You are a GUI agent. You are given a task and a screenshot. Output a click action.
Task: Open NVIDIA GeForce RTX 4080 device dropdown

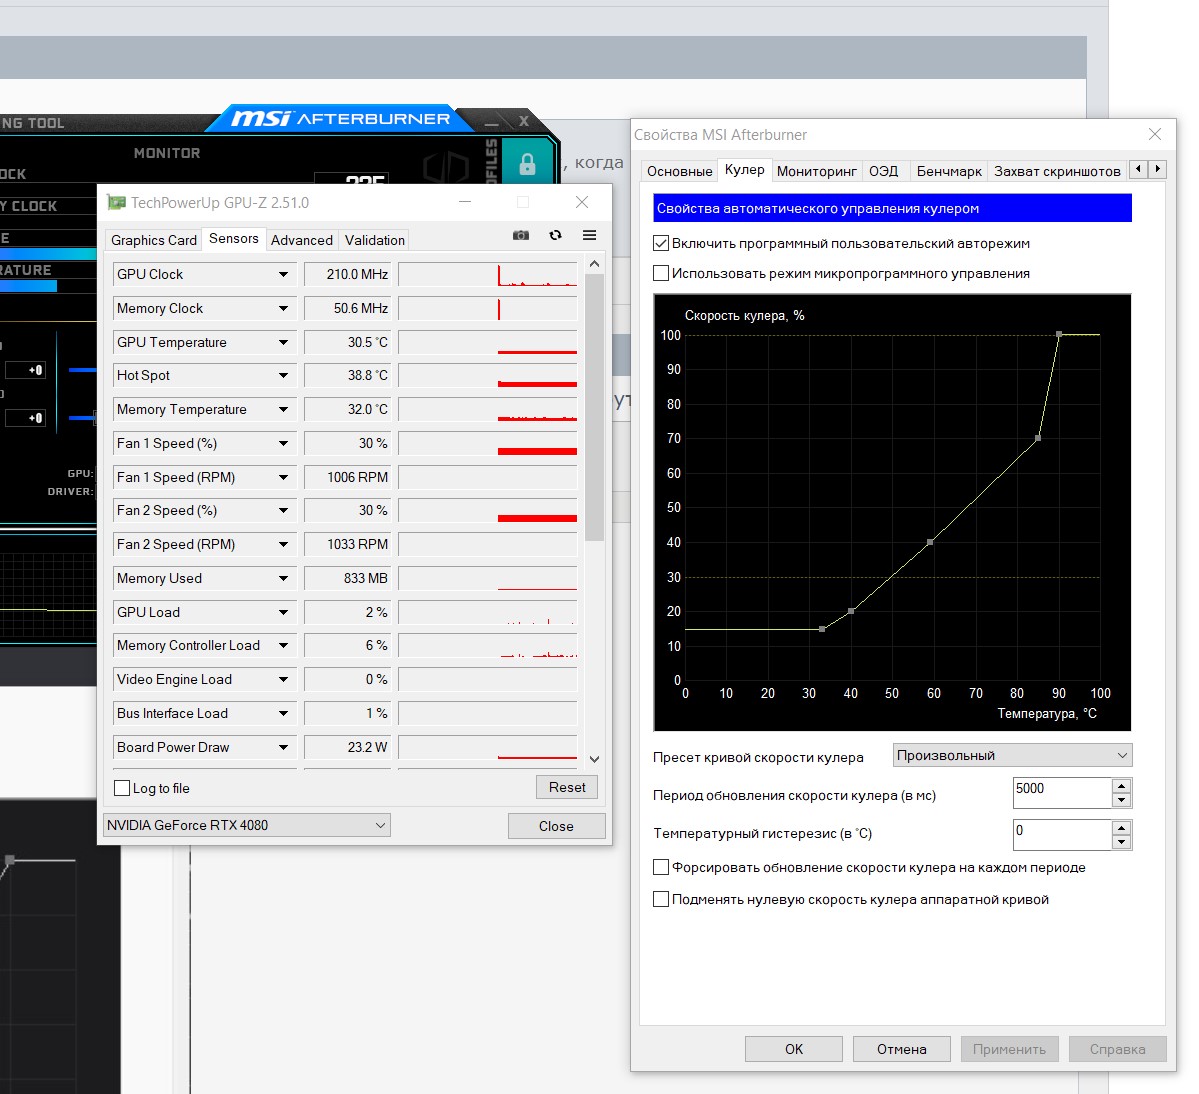246,825
